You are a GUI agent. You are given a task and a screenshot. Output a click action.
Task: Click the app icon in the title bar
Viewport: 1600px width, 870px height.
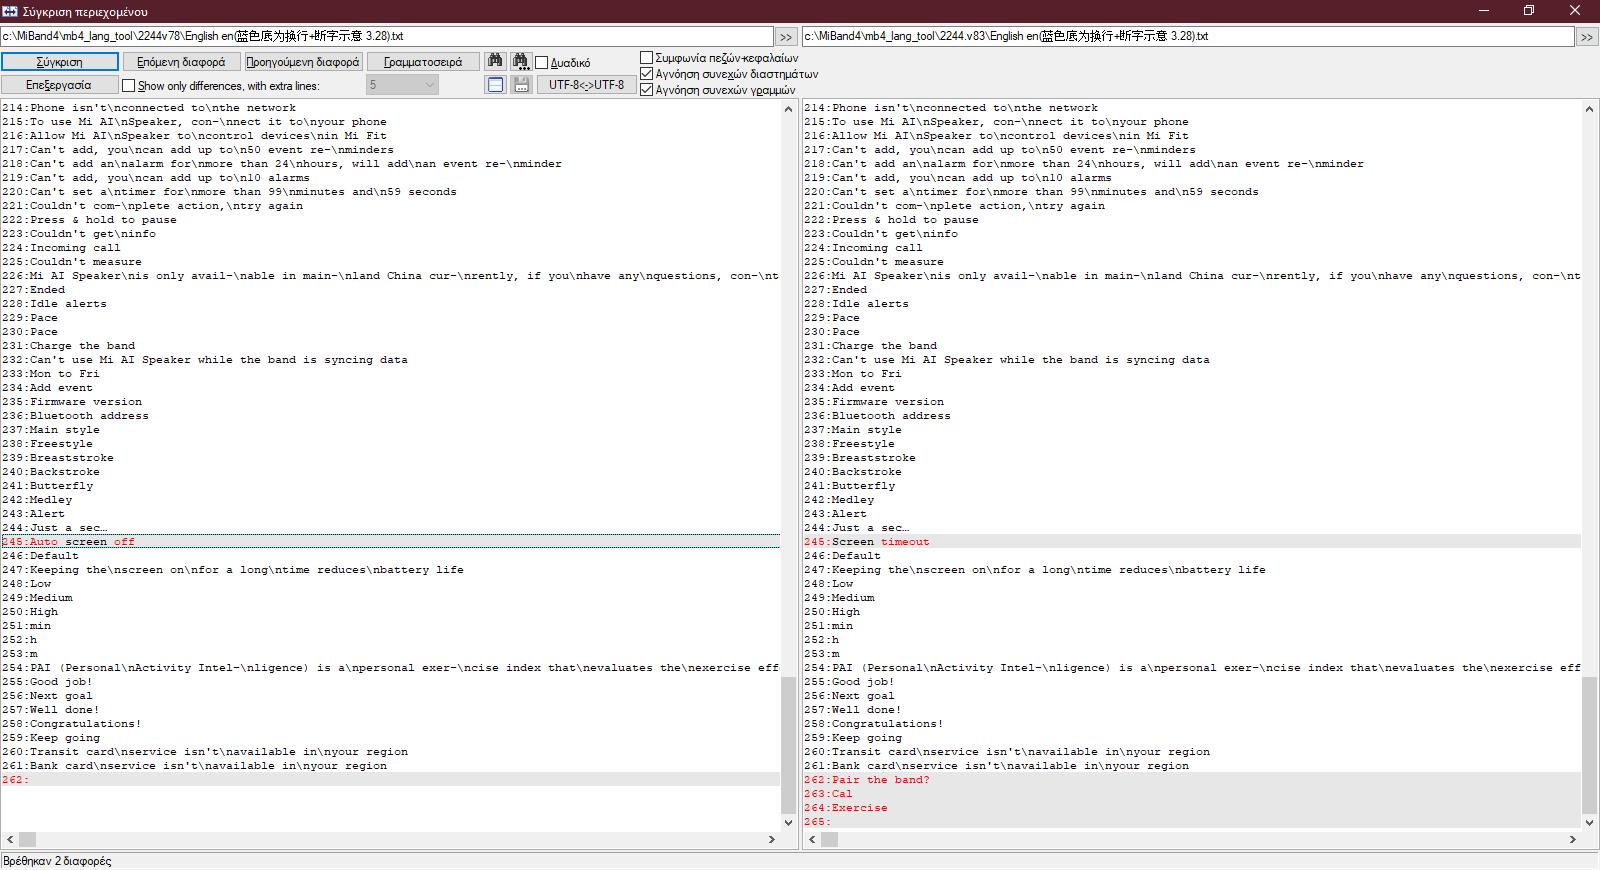click(10, 11)
